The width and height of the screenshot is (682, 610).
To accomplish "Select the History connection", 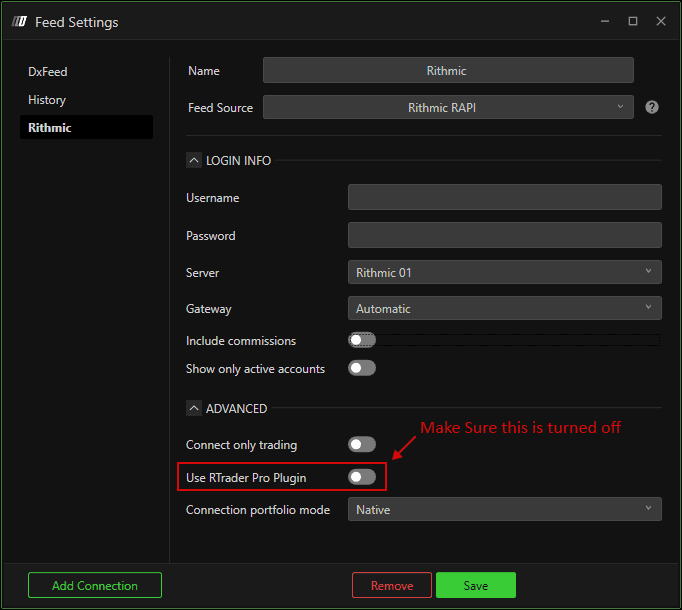I will click(86, 100).
